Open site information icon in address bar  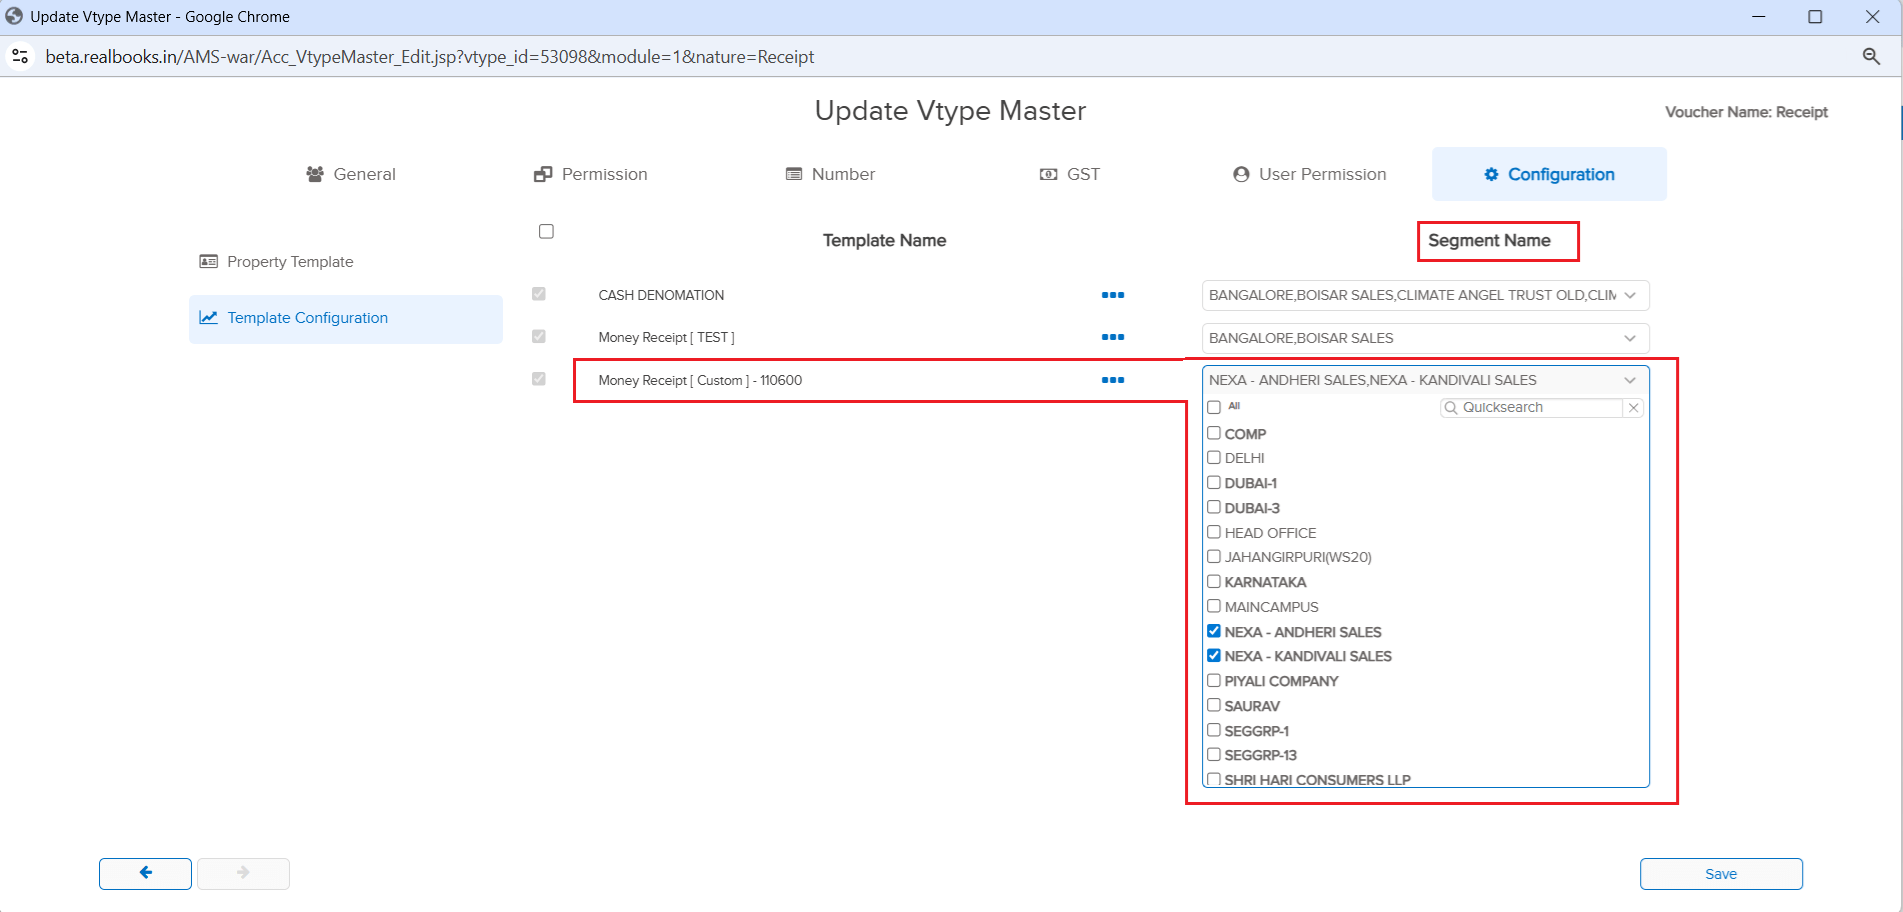coord(20,57)
